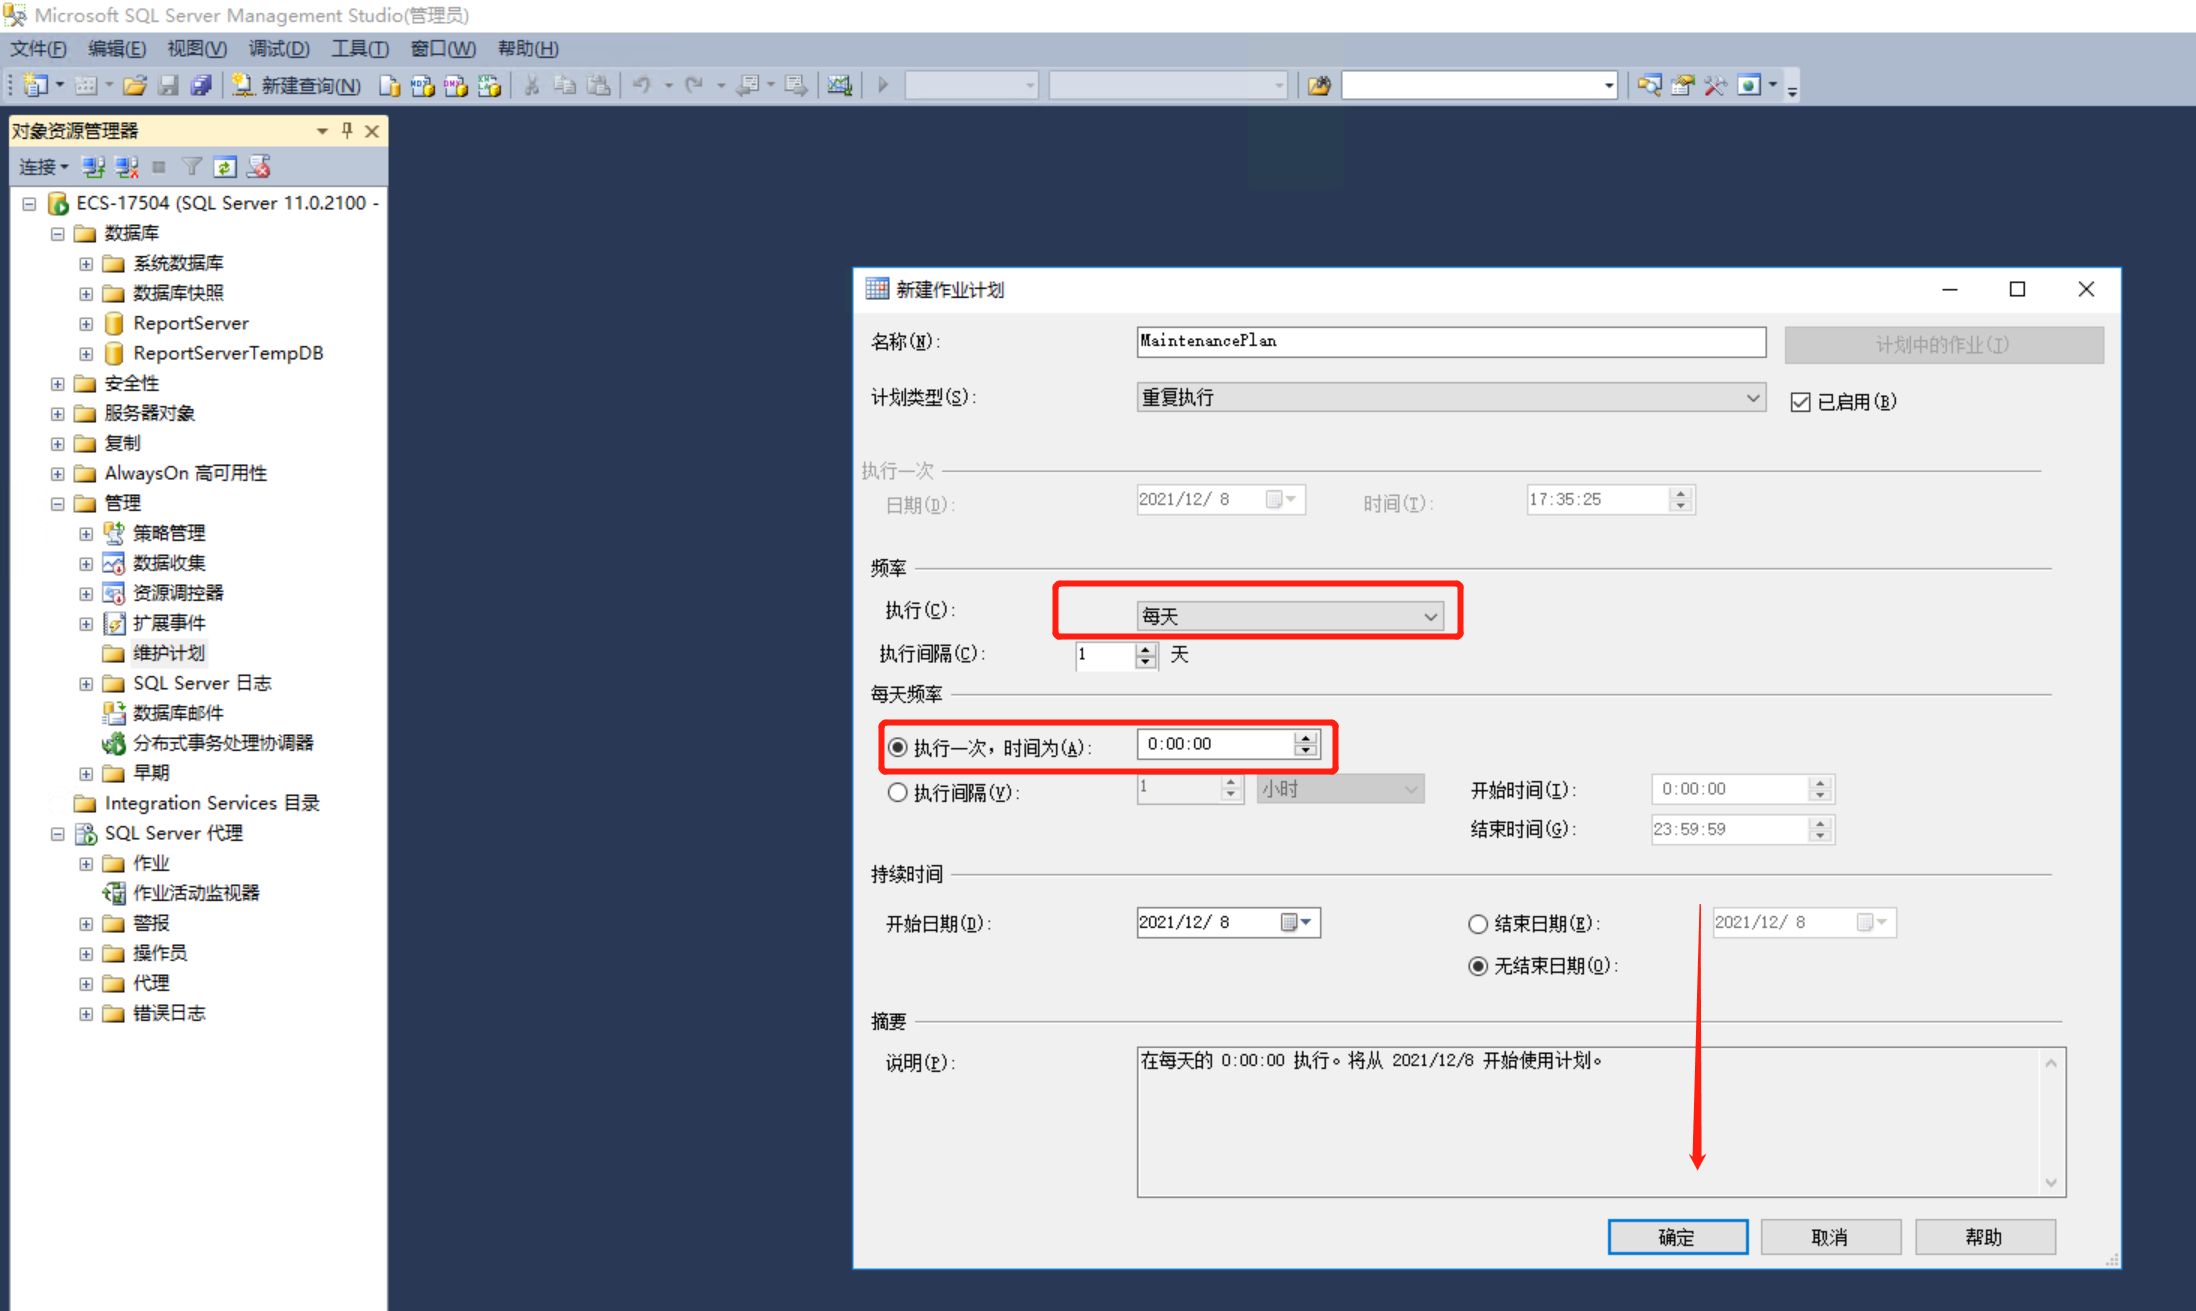Click the Open File folder icon

pyautogui.click(x=135, y=85)
